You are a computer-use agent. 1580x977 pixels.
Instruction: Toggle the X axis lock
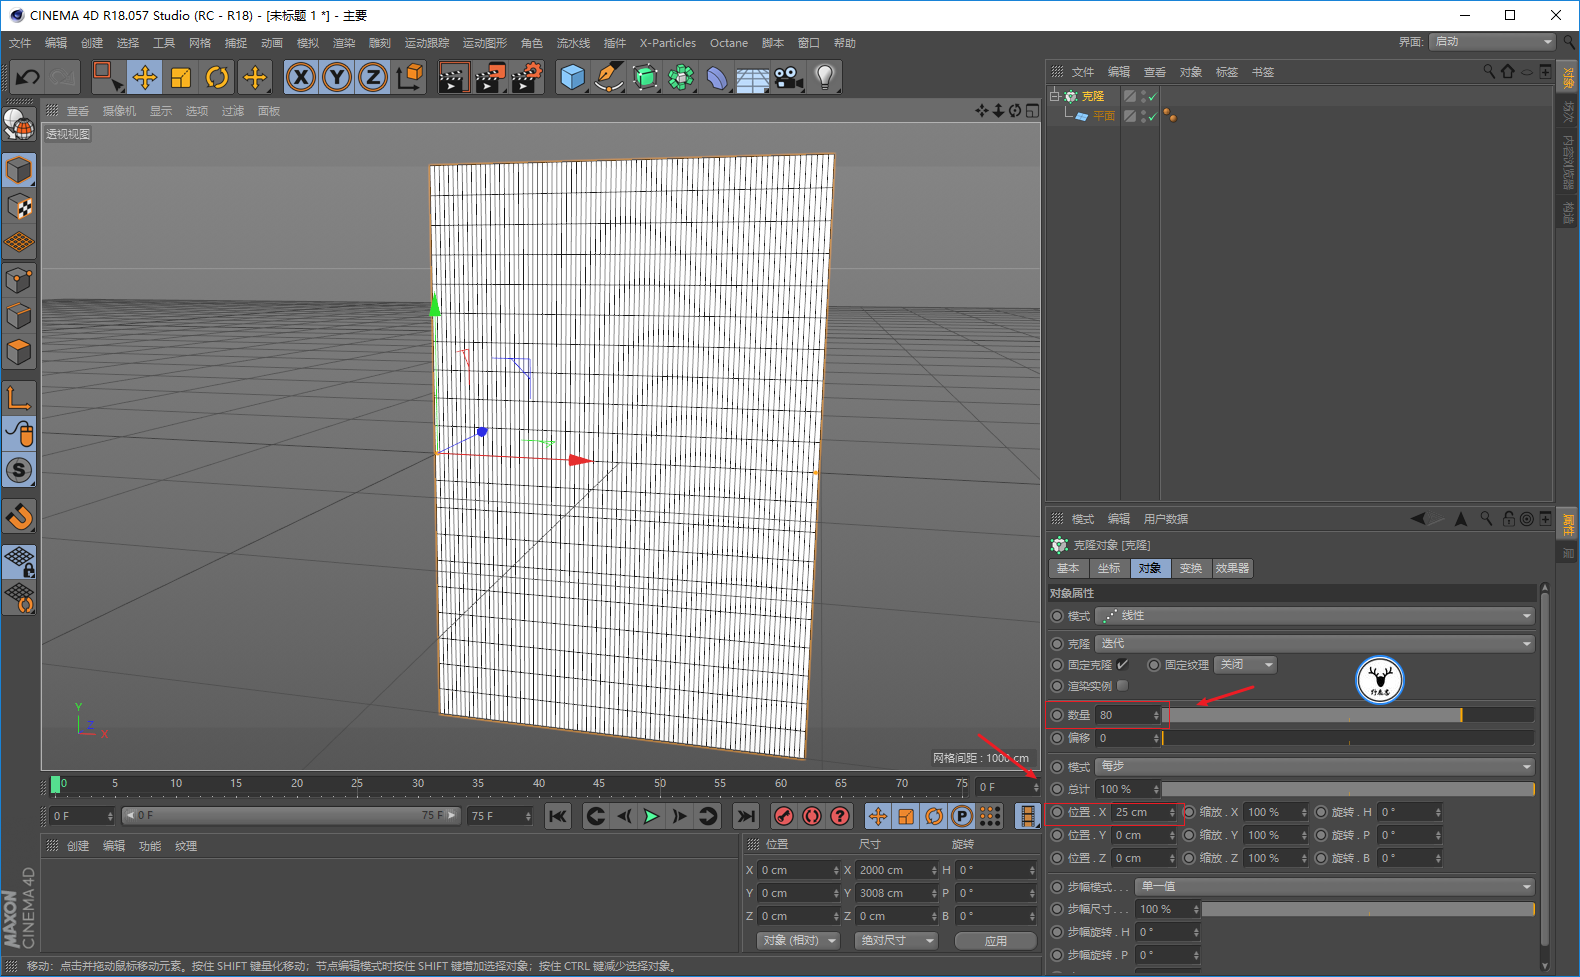point(300,77)
